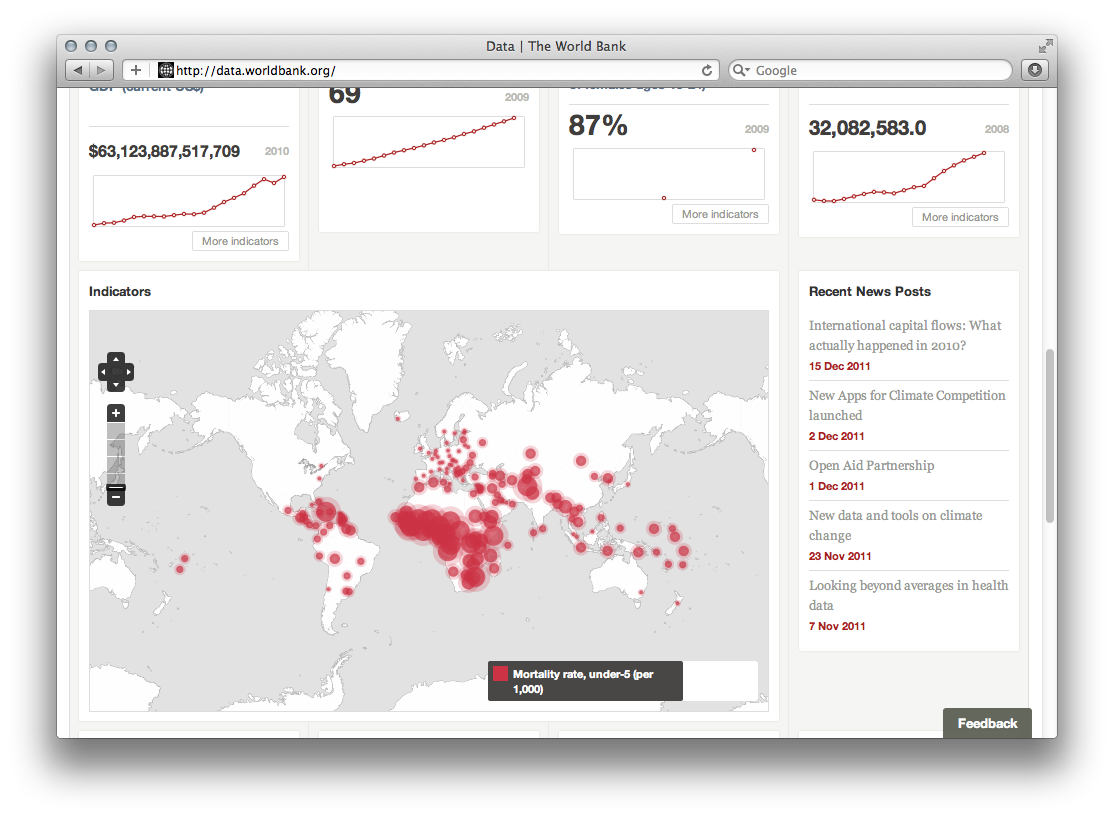Set a zoom level on the map slider track
Image resolution: width=1114 pixels, height=817 pixels.
click(116, 455)
